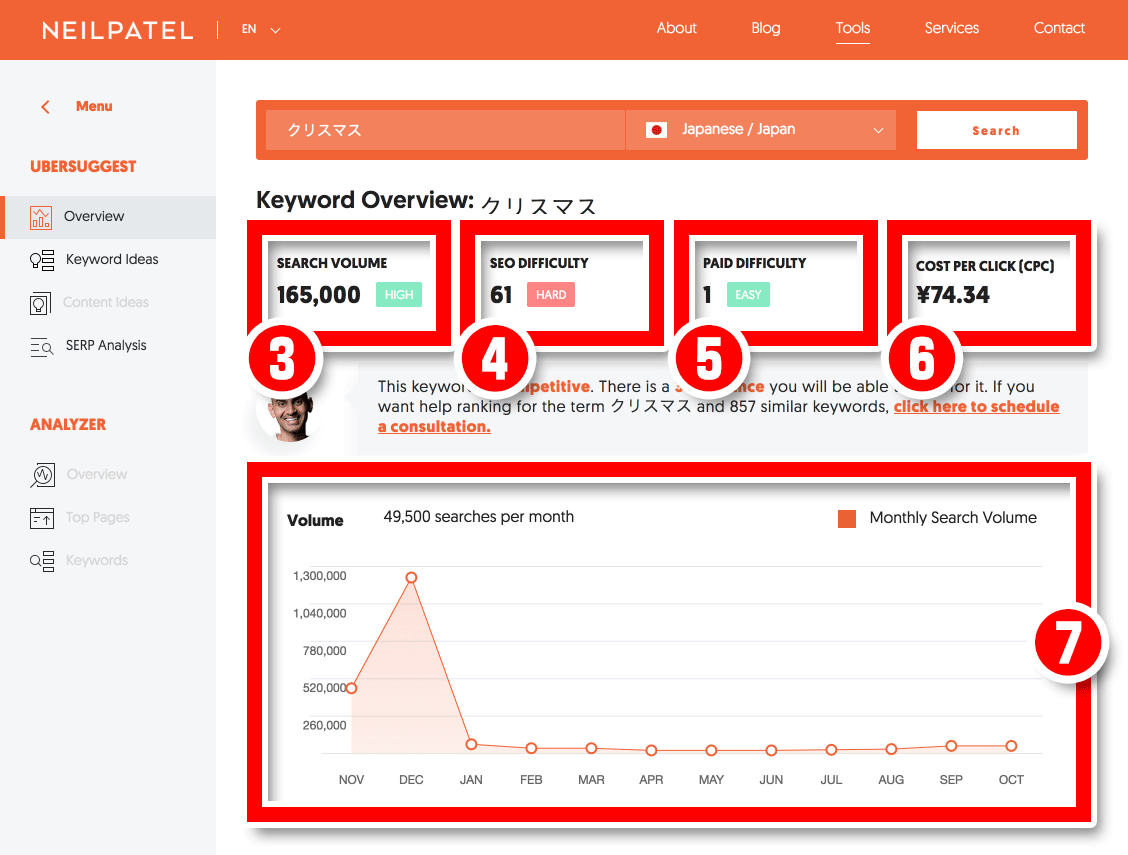Click the SEO difficulty value 61
The height and width of the screenshot is (855, 1128).
501,295
